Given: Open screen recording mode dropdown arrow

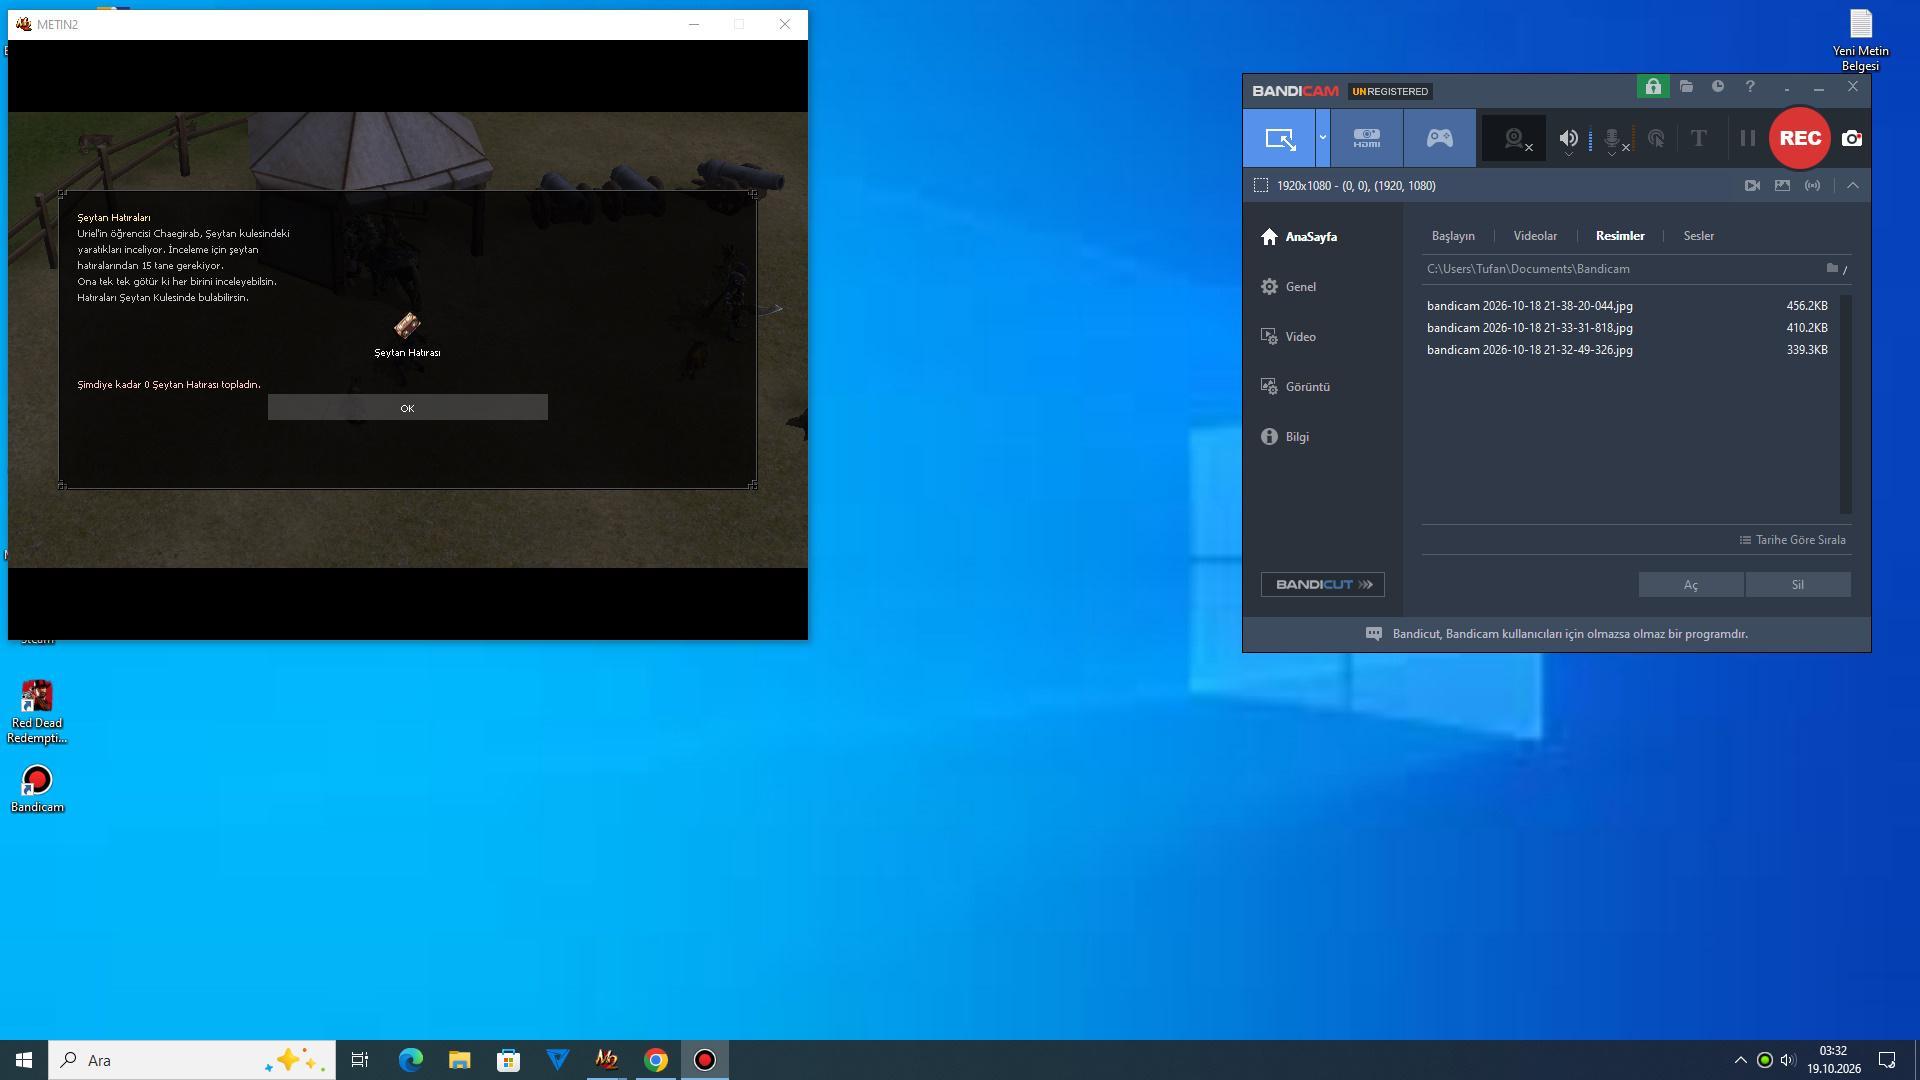Looking at the screenshot, I should tap(1322, 138).
